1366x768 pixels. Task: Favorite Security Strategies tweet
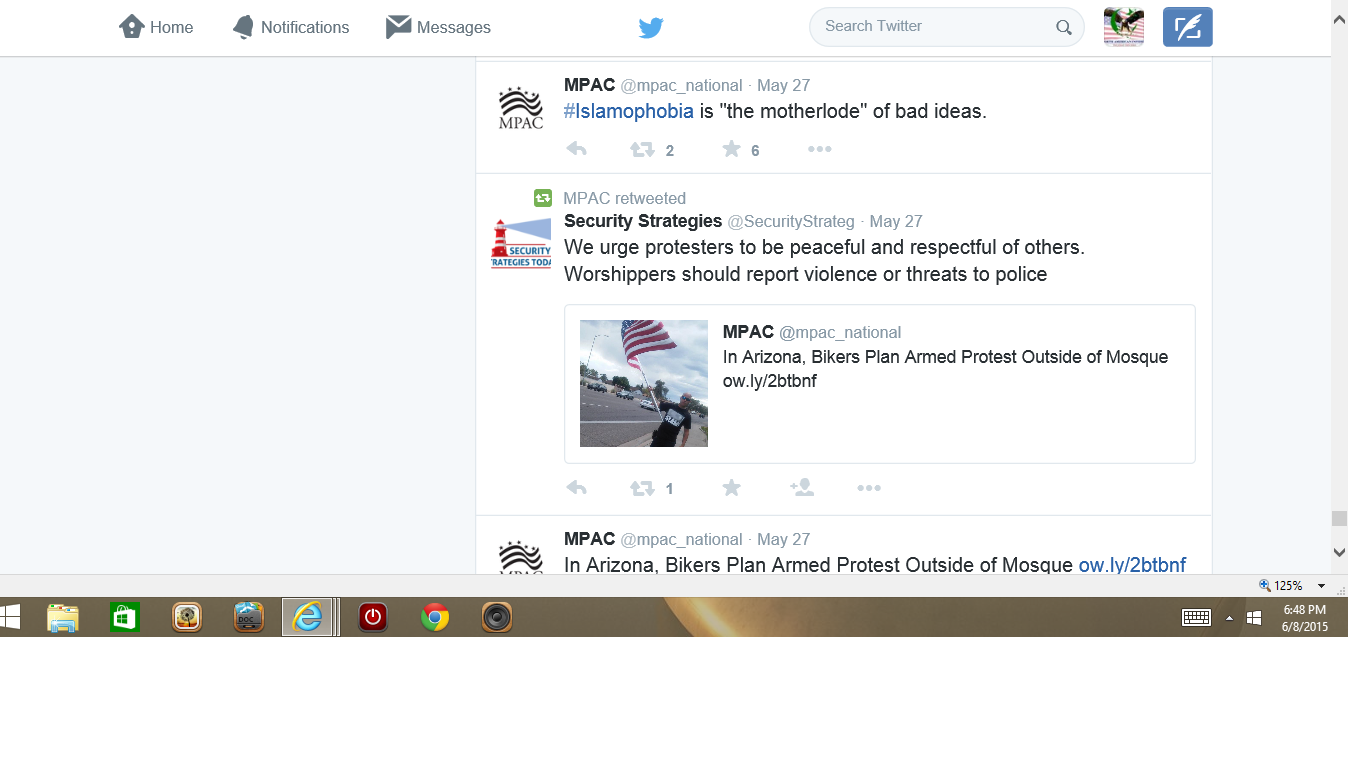coord(732,487)
